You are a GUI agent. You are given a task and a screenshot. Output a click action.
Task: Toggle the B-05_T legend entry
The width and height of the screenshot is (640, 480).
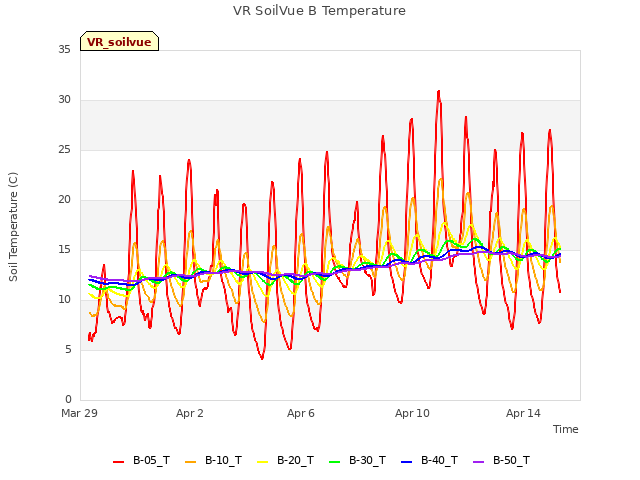pyautogui.click(x=141, y=460)
